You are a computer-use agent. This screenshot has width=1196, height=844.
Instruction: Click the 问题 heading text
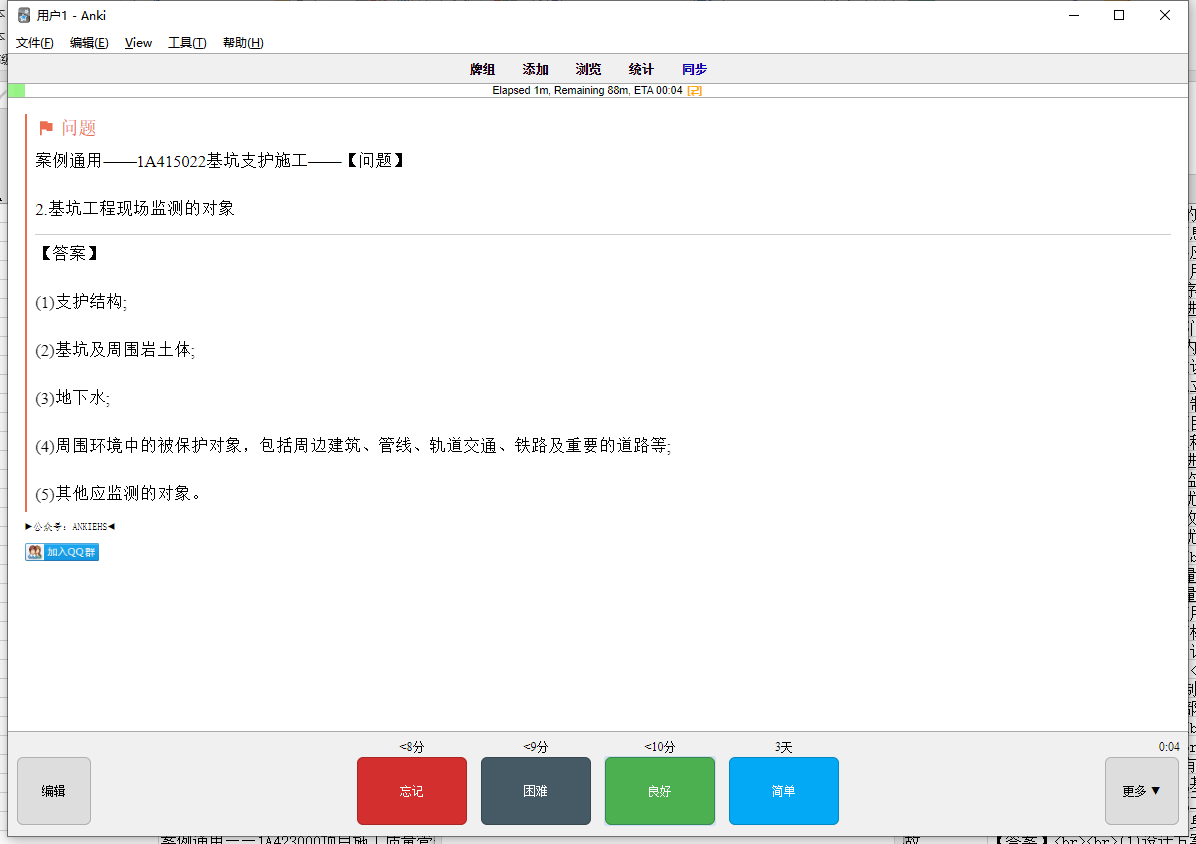(79, 128)
